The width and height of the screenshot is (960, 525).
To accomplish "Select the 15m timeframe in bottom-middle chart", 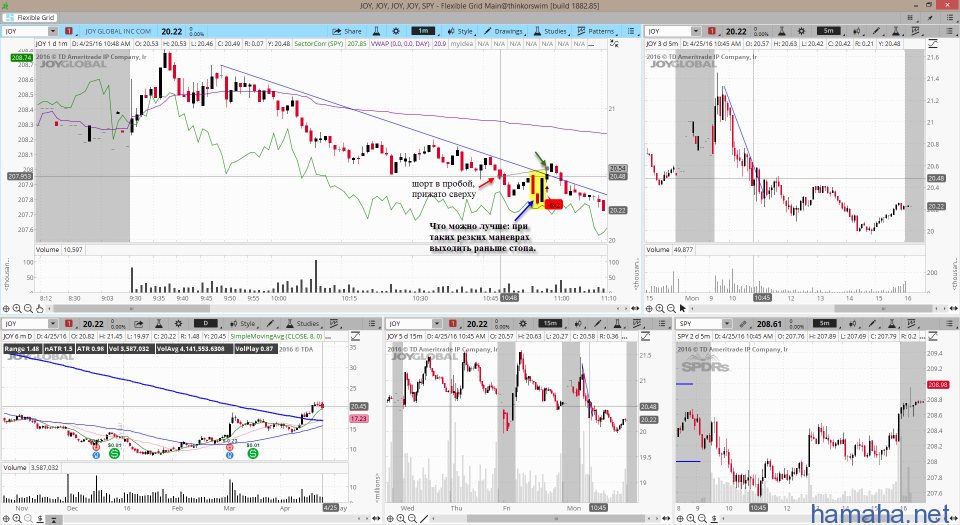I will pyautogui.click(x=550, y=324).
